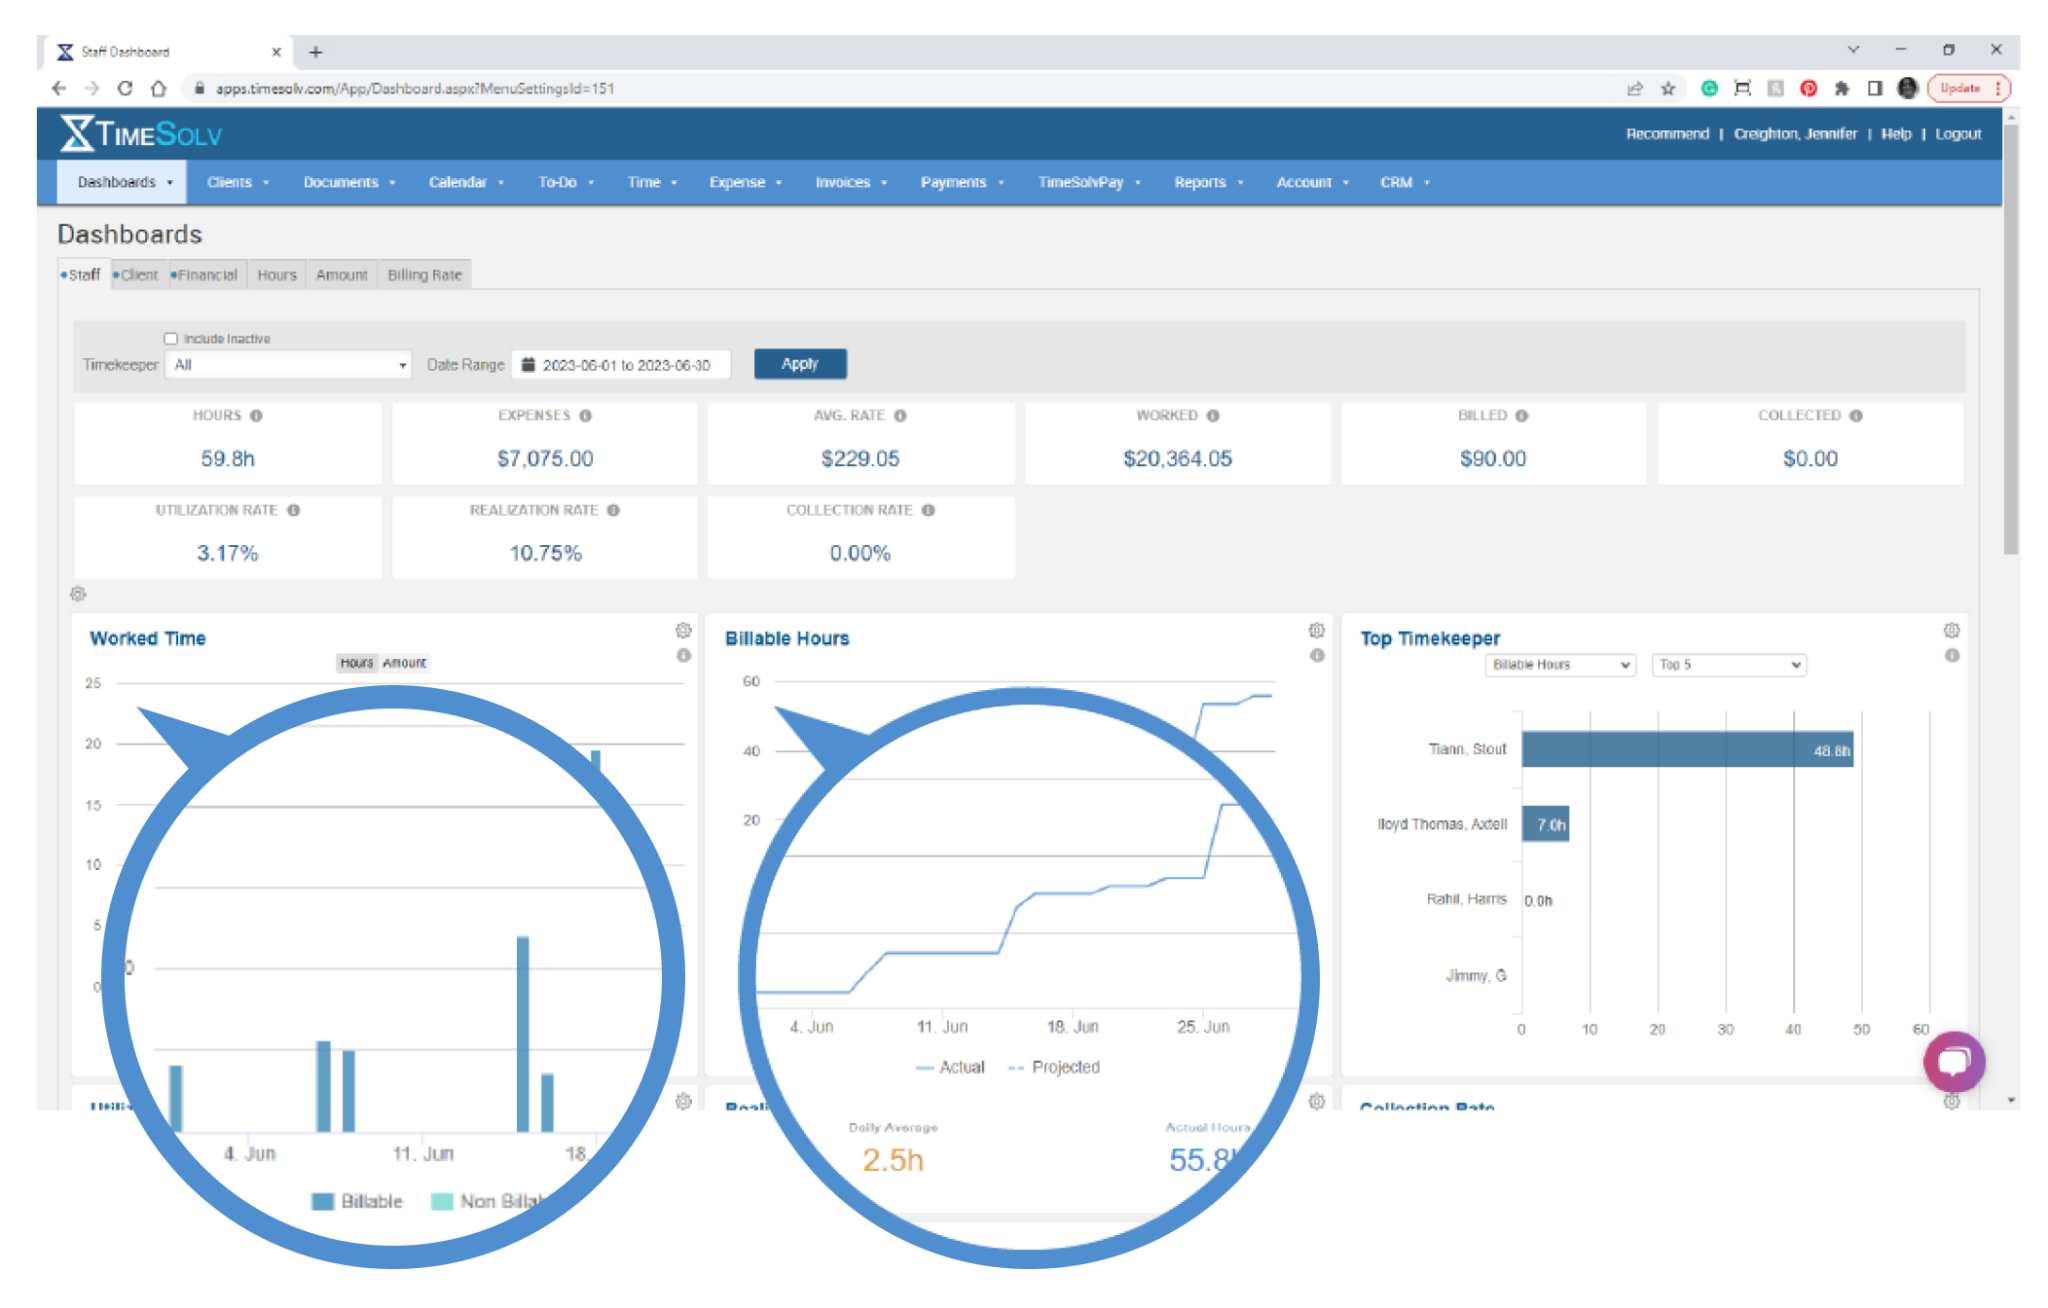Screen dimensions: 2048x1308
Task: Click the Apply button
Action: coord(799,364)
